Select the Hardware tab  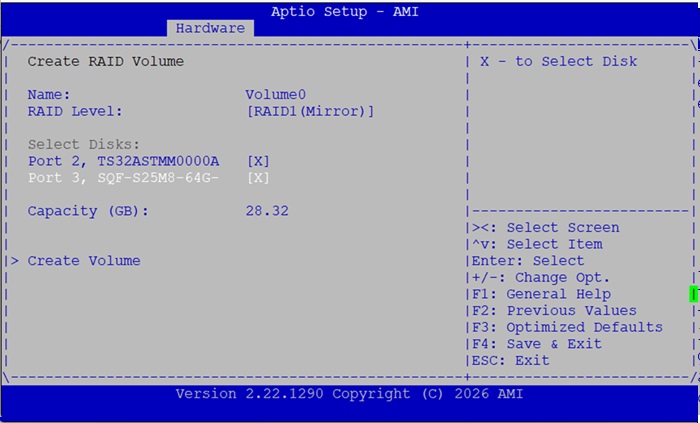point(210,28)
